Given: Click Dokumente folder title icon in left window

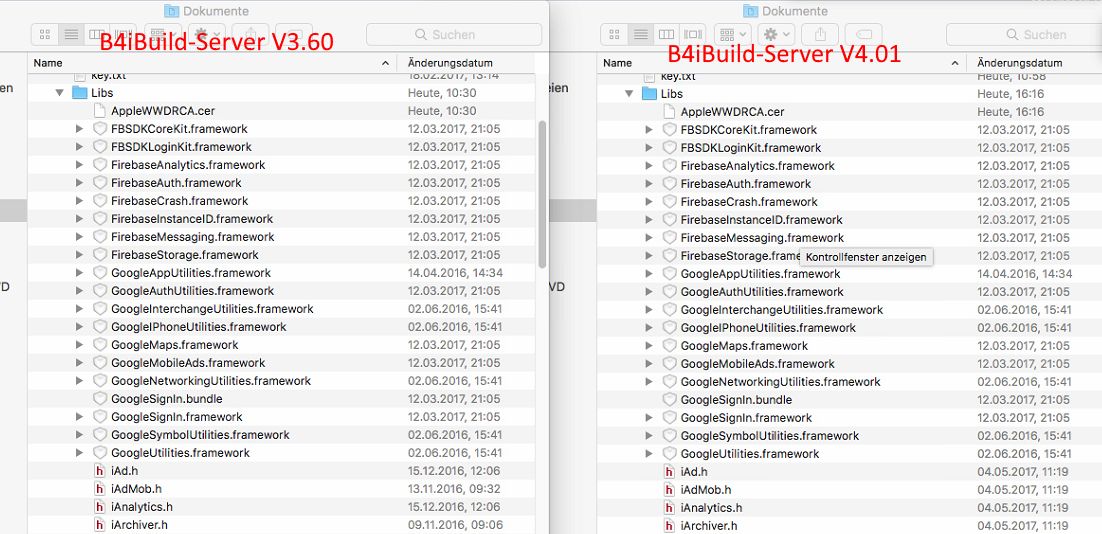Looking at the screenshot, I should tap(171, 11).
